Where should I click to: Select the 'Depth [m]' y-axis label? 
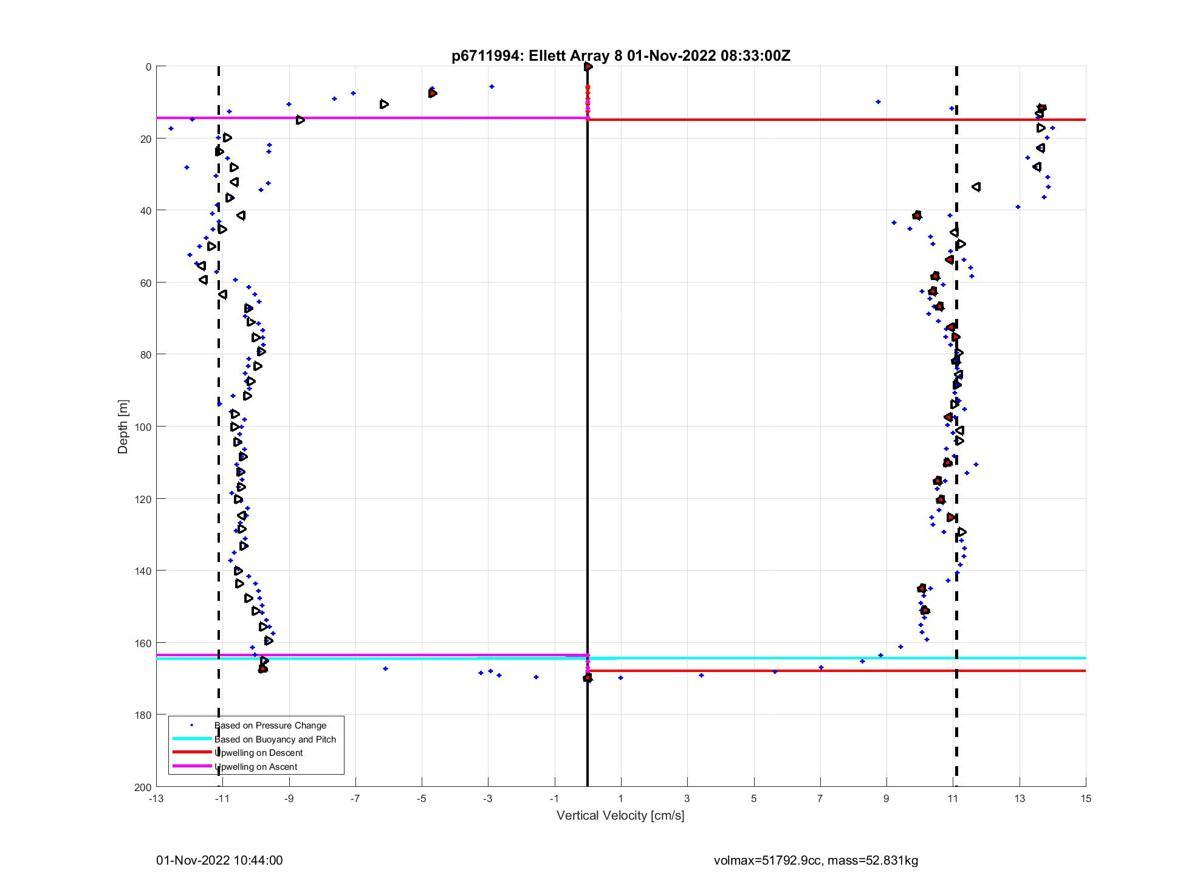coord(124,426)
